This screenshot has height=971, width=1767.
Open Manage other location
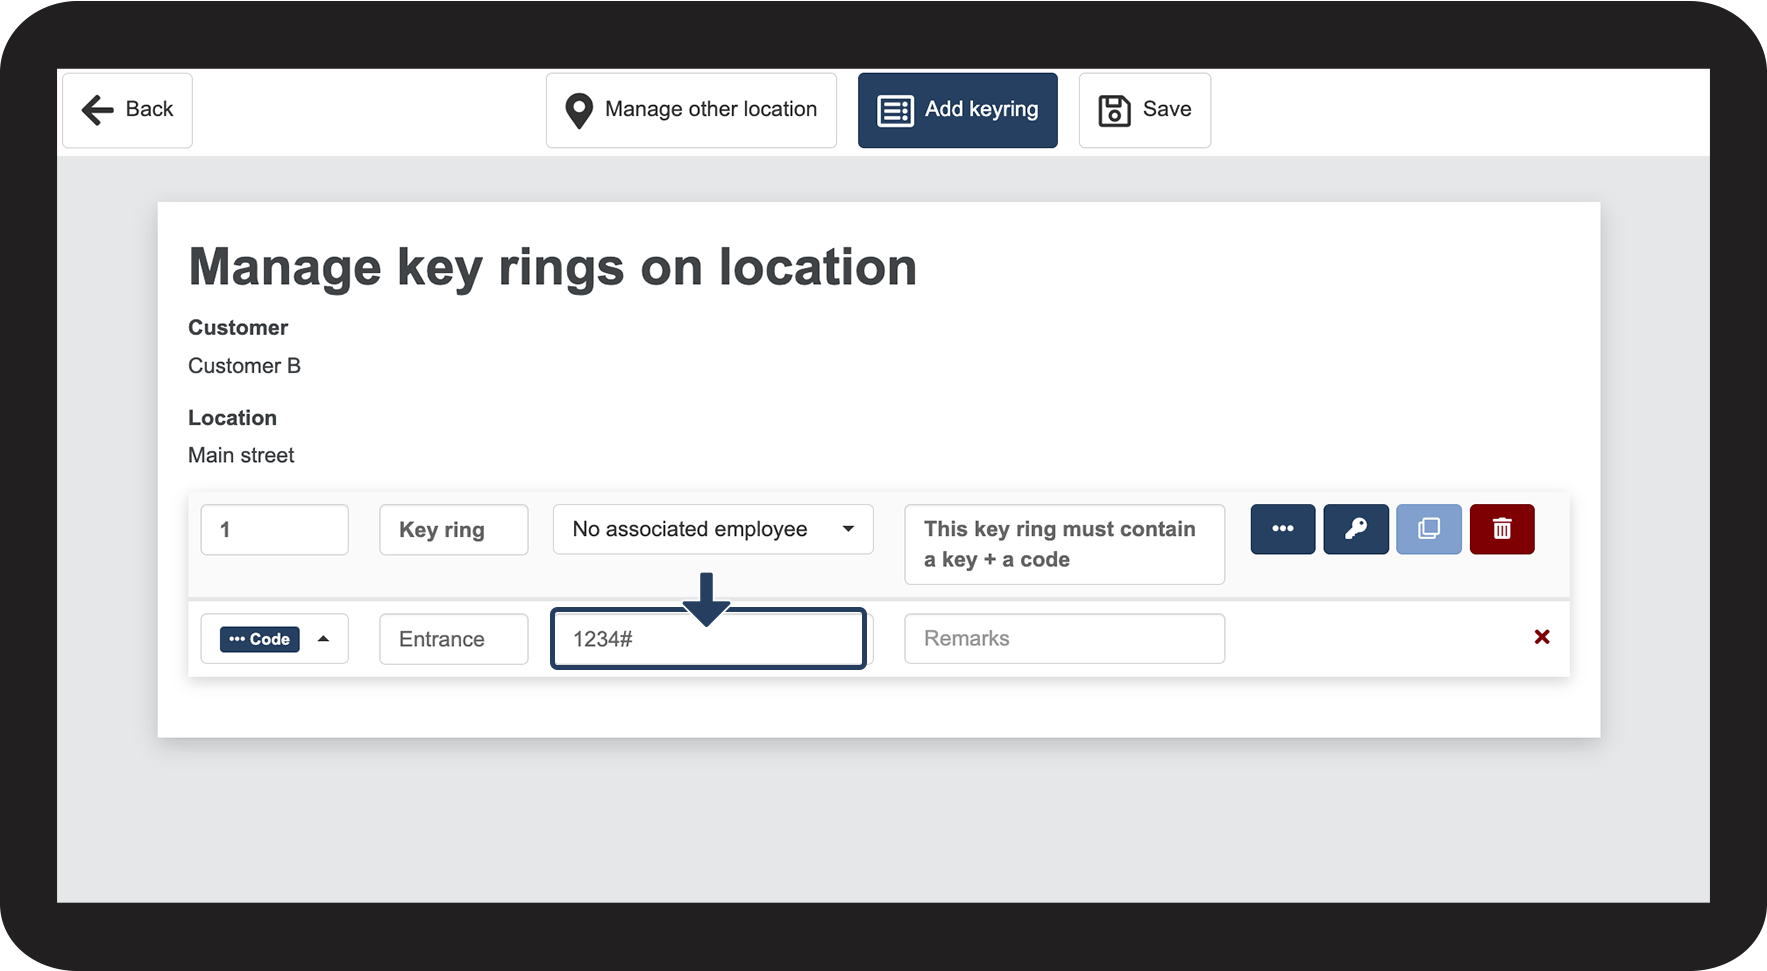pyautogui.click(x=691, y=110)
